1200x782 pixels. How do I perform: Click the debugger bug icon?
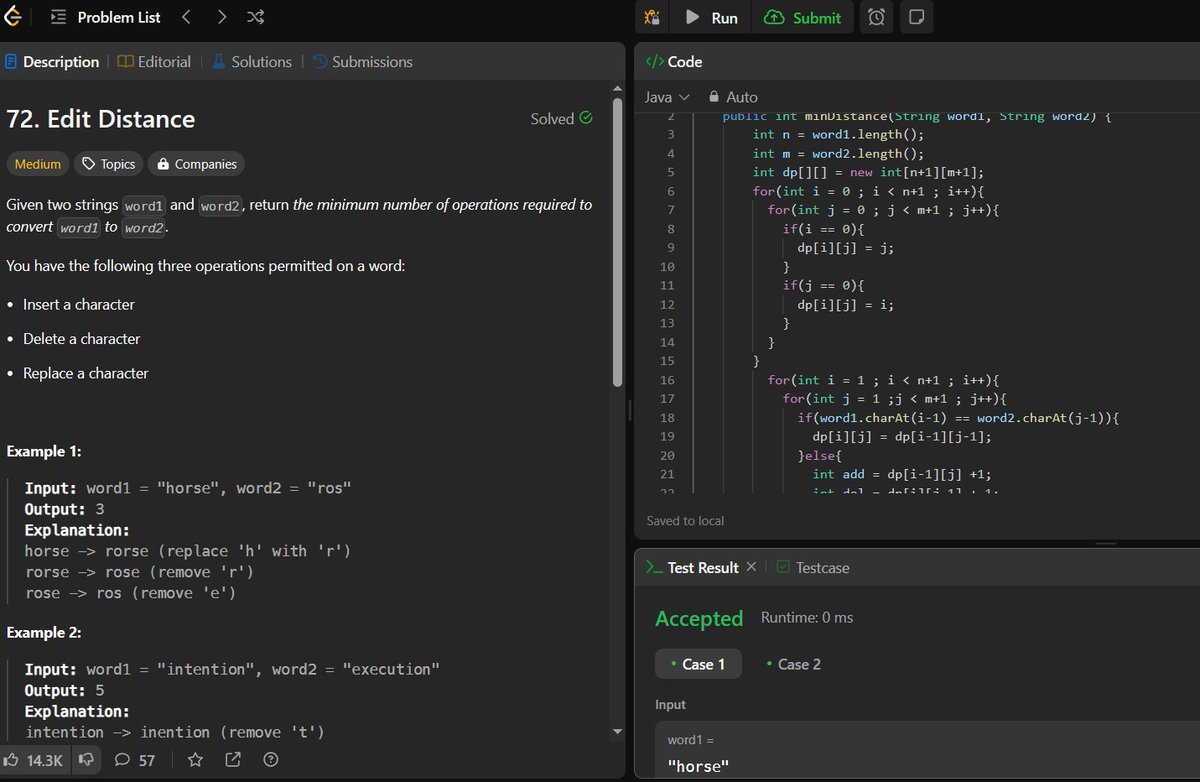(652, 17)
